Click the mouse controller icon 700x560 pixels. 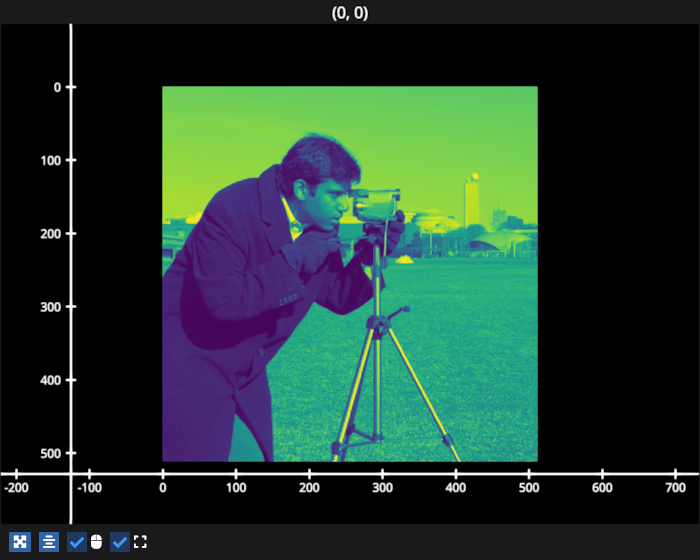pos(96,542)
